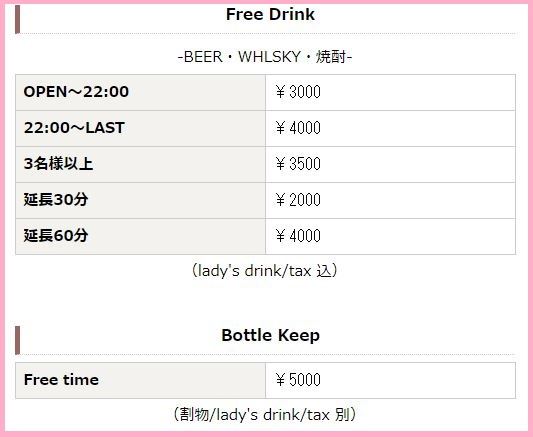Viewport: 533px width, 437px height.
Task: Click the ￥4000 price for 延長60分
Action: (298, 236)
